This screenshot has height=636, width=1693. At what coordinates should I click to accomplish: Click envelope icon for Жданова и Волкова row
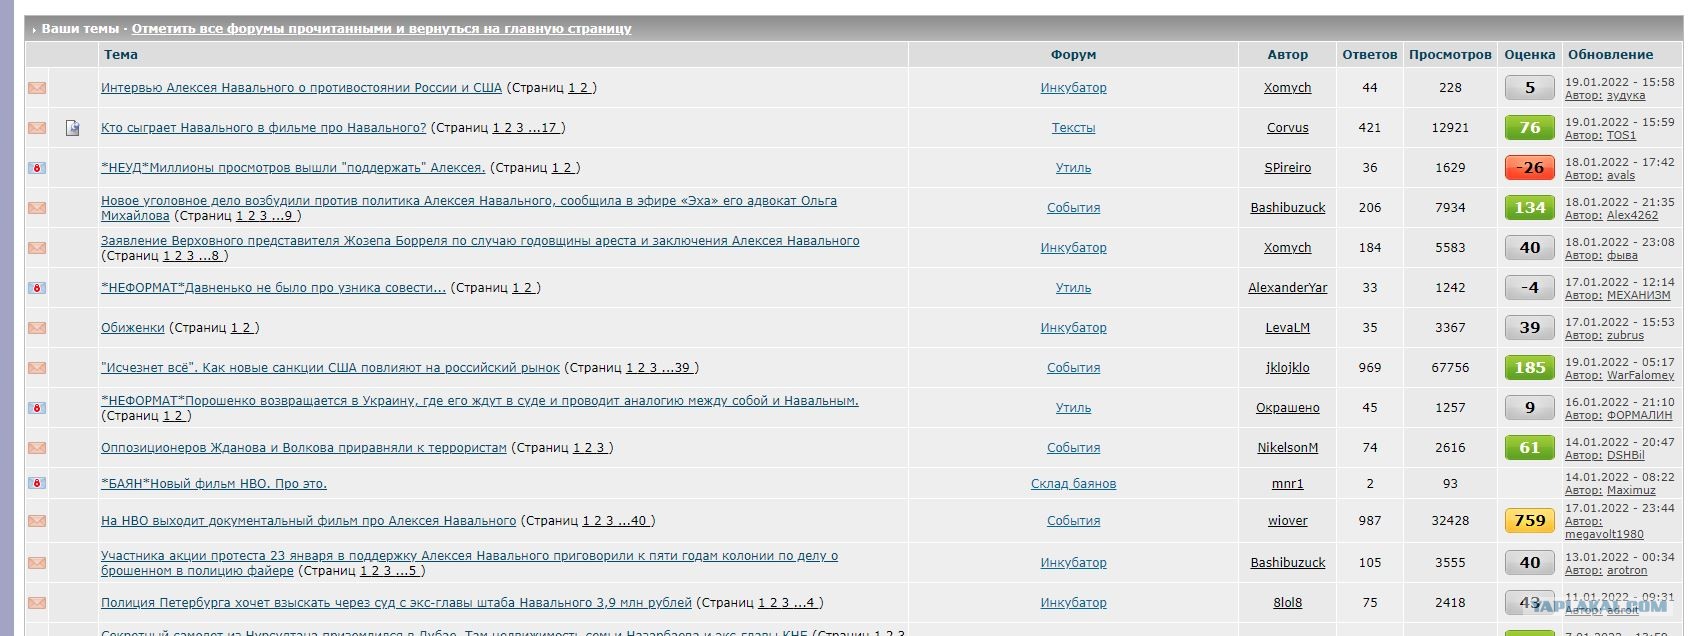point(37,448)
